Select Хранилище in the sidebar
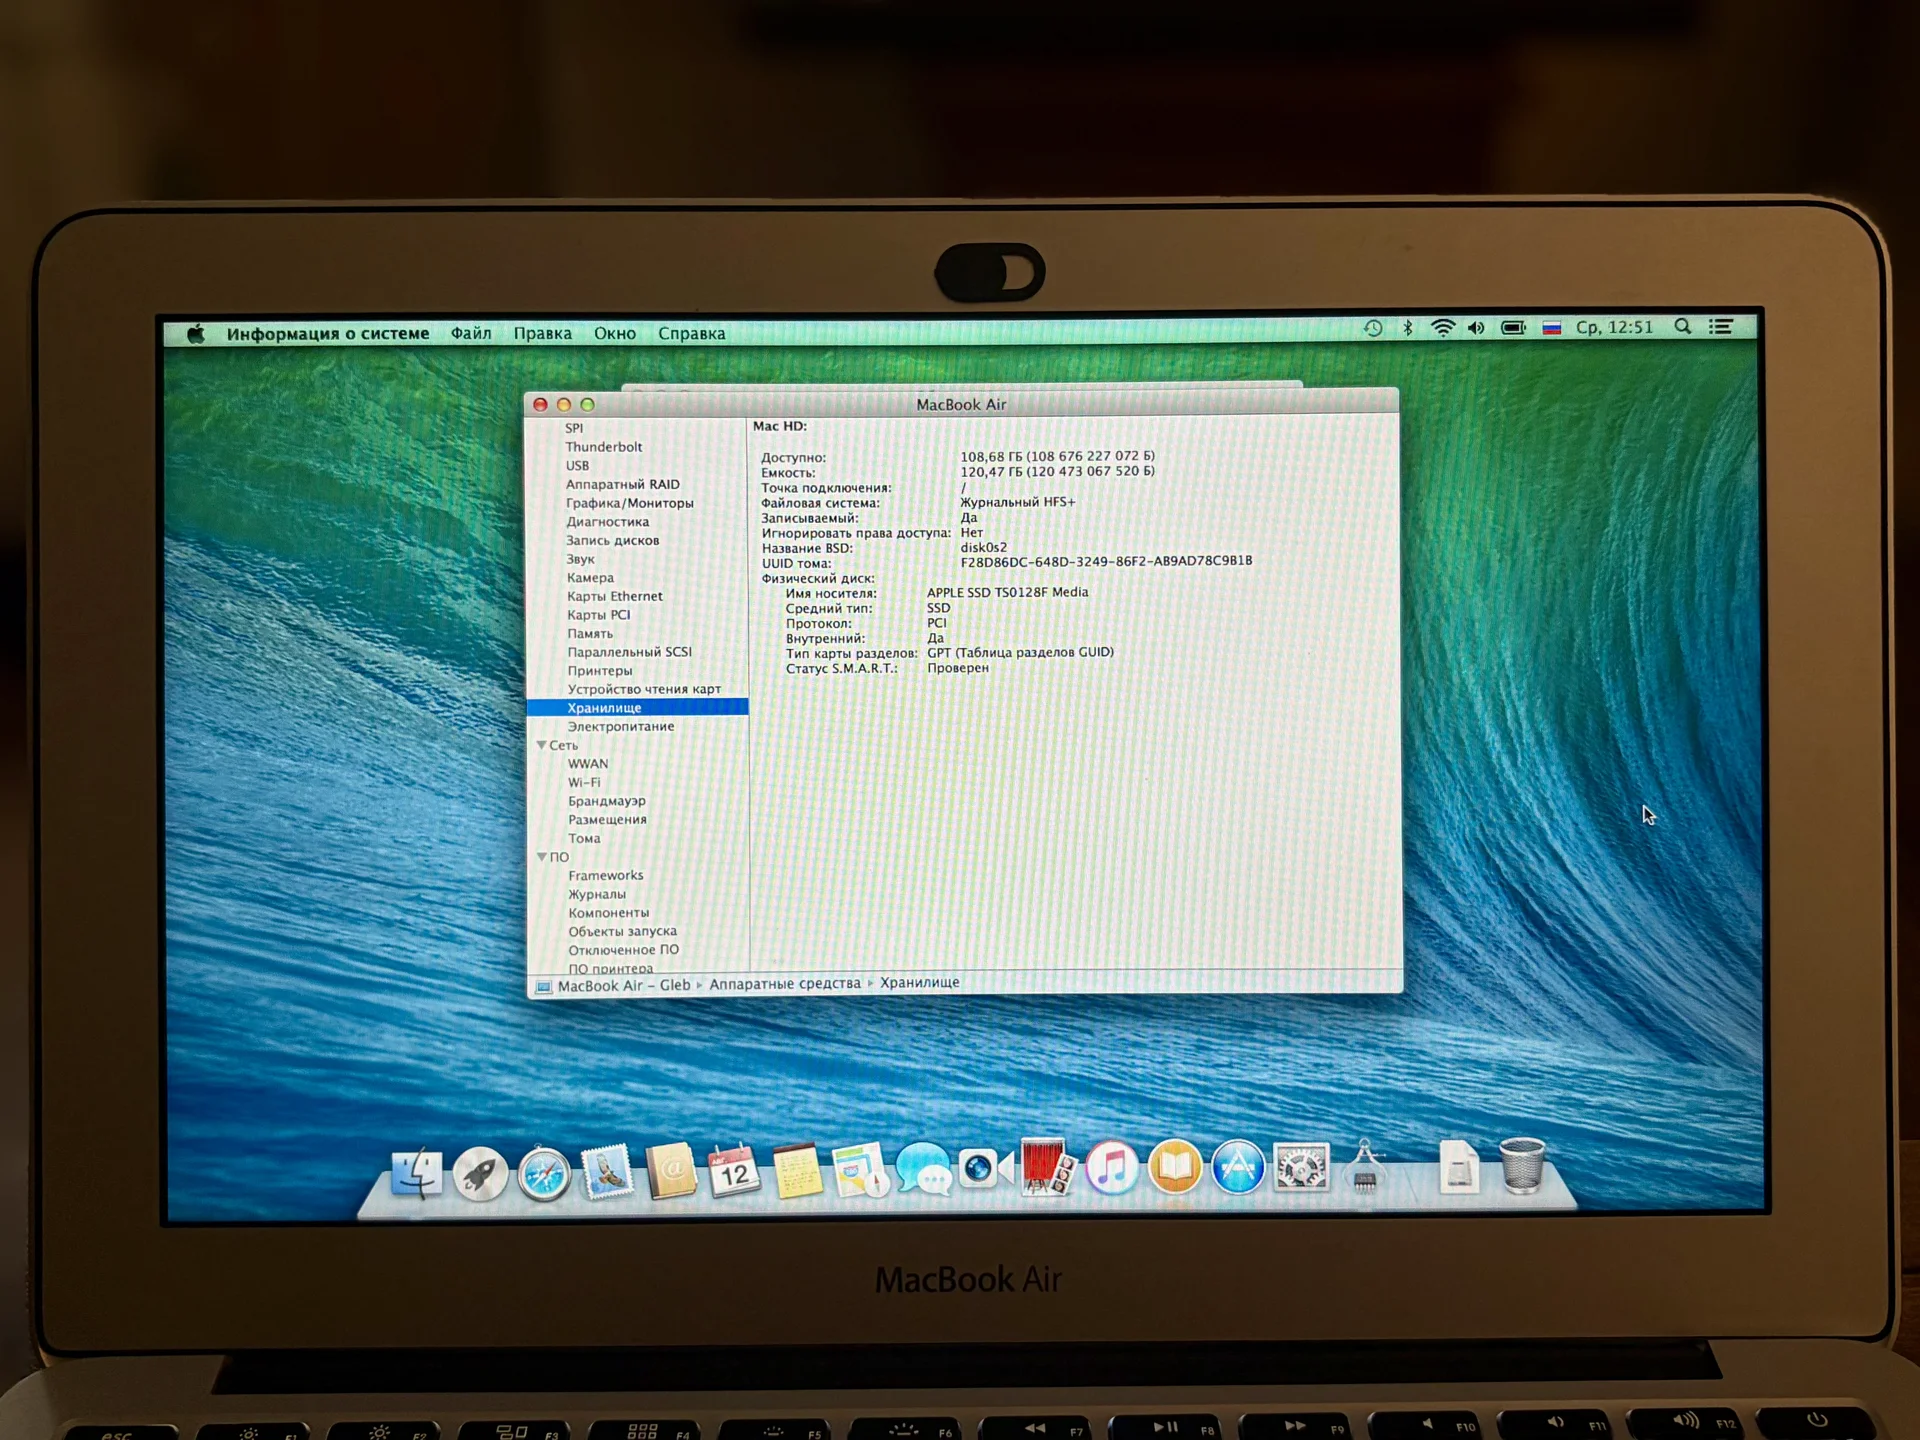Screen dimensions: 1920x1440 (x=637, y=707)
